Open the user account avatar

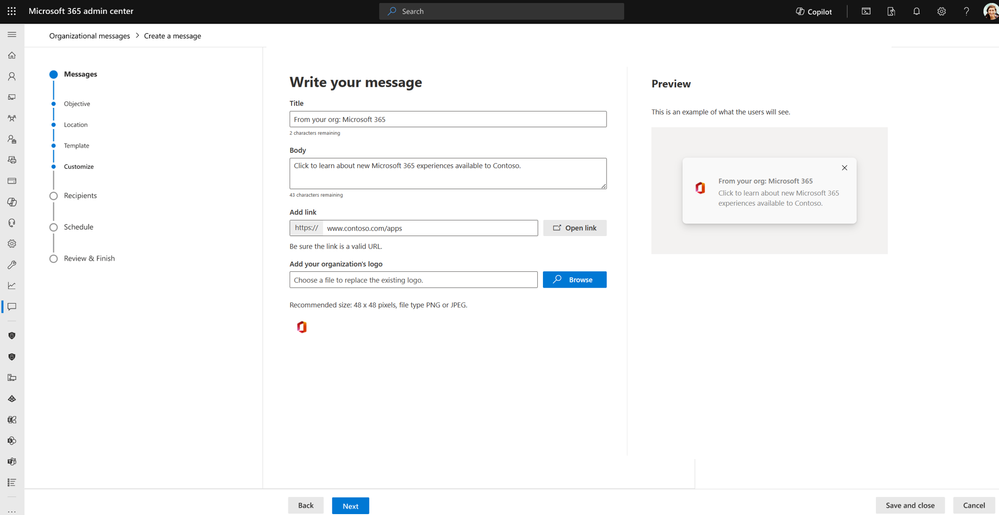click(989, 11)
